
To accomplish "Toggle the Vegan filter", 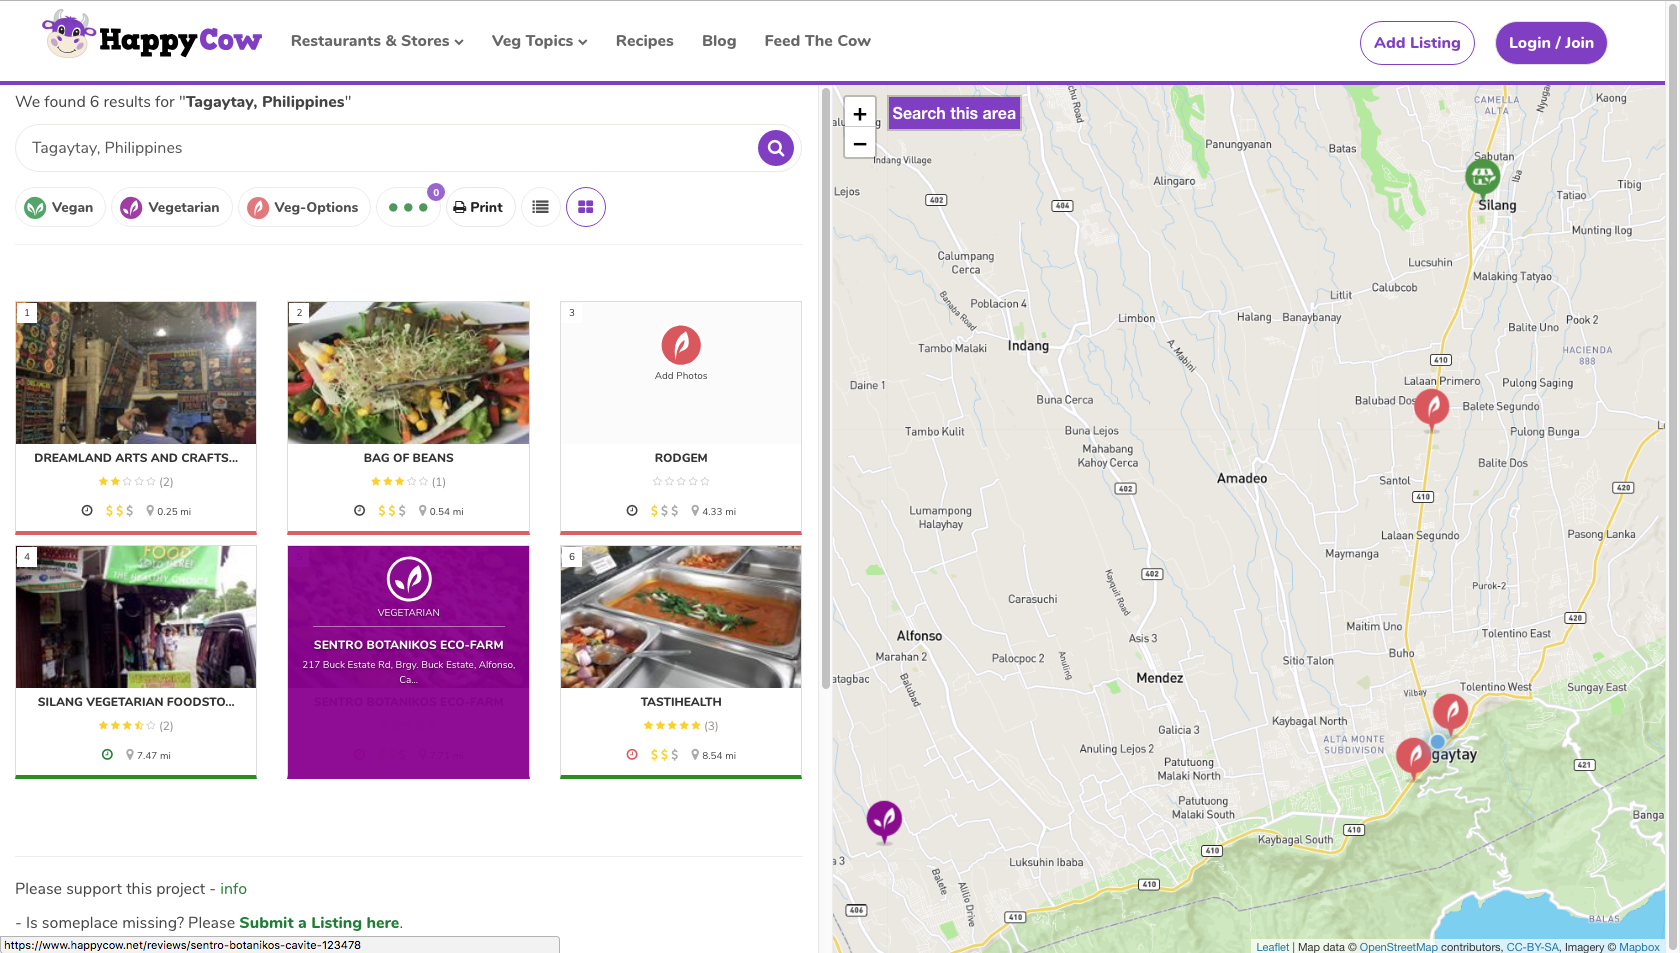I will [60, 207].
